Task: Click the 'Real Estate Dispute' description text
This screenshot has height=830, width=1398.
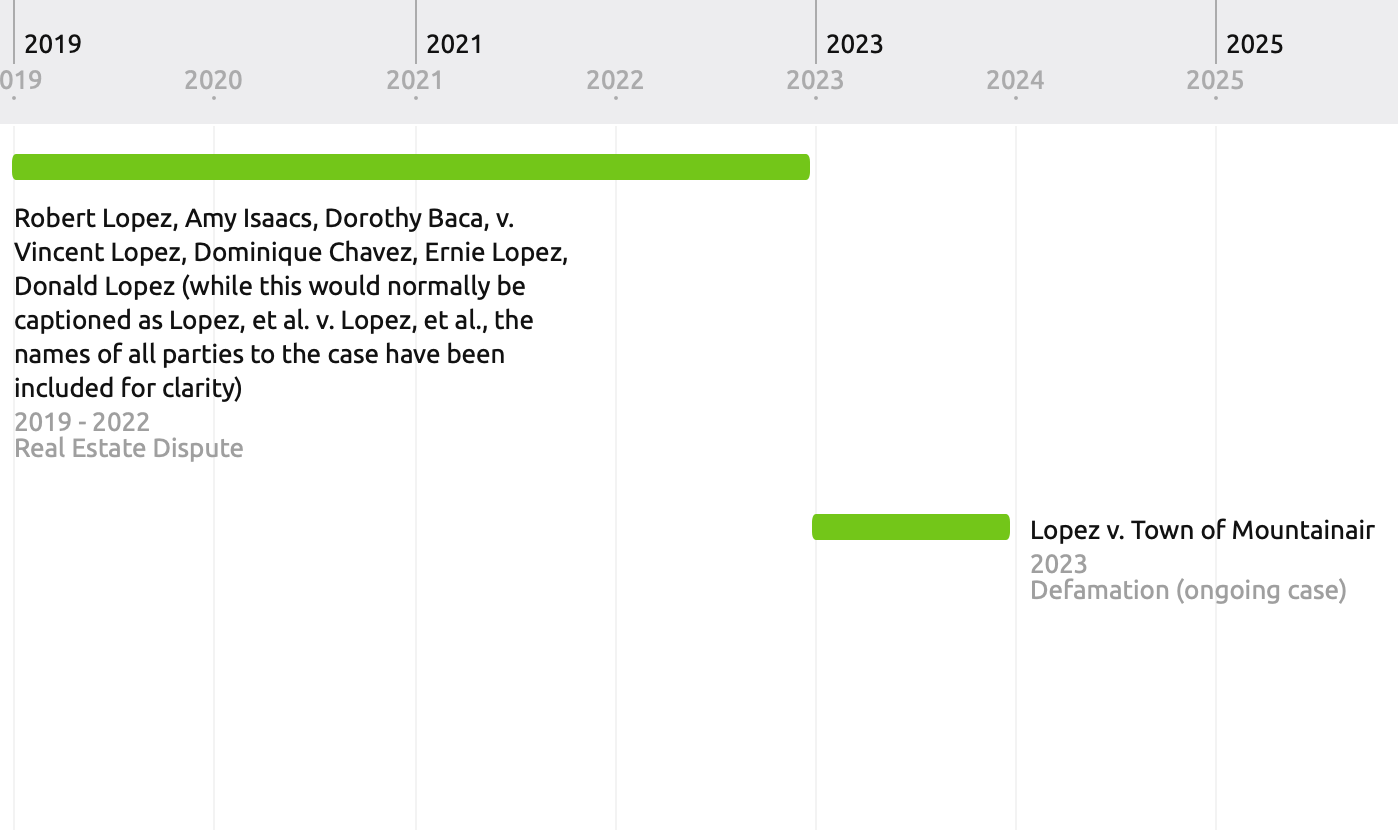Action: point(129,448)
